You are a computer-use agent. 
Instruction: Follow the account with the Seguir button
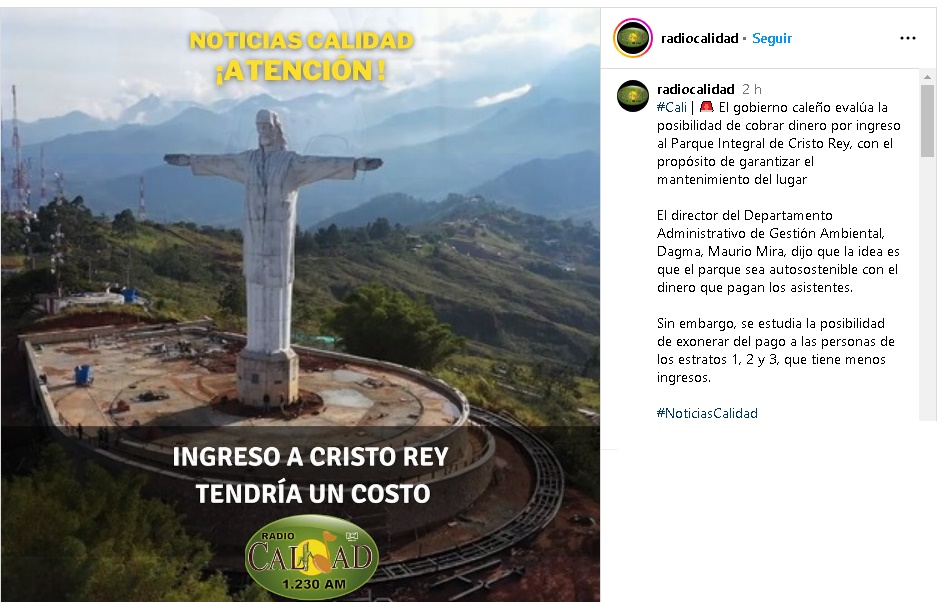[772, 38]
